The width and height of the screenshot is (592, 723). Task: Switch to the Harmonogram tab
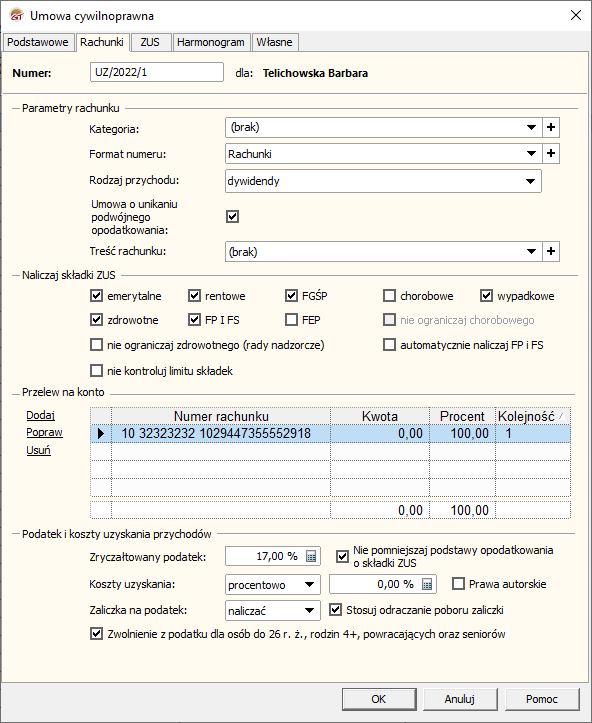tap(211, 42)
